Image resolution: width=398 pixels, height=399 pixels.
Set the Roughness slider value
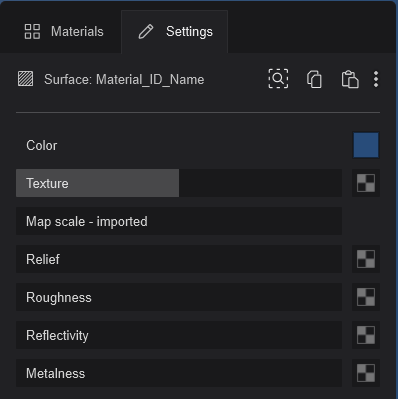coord(179,297)
